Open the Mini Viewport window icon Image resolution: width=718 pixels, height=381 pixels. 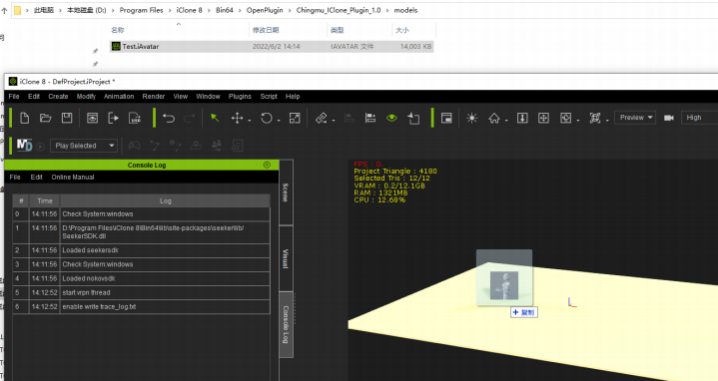(446, 118)
